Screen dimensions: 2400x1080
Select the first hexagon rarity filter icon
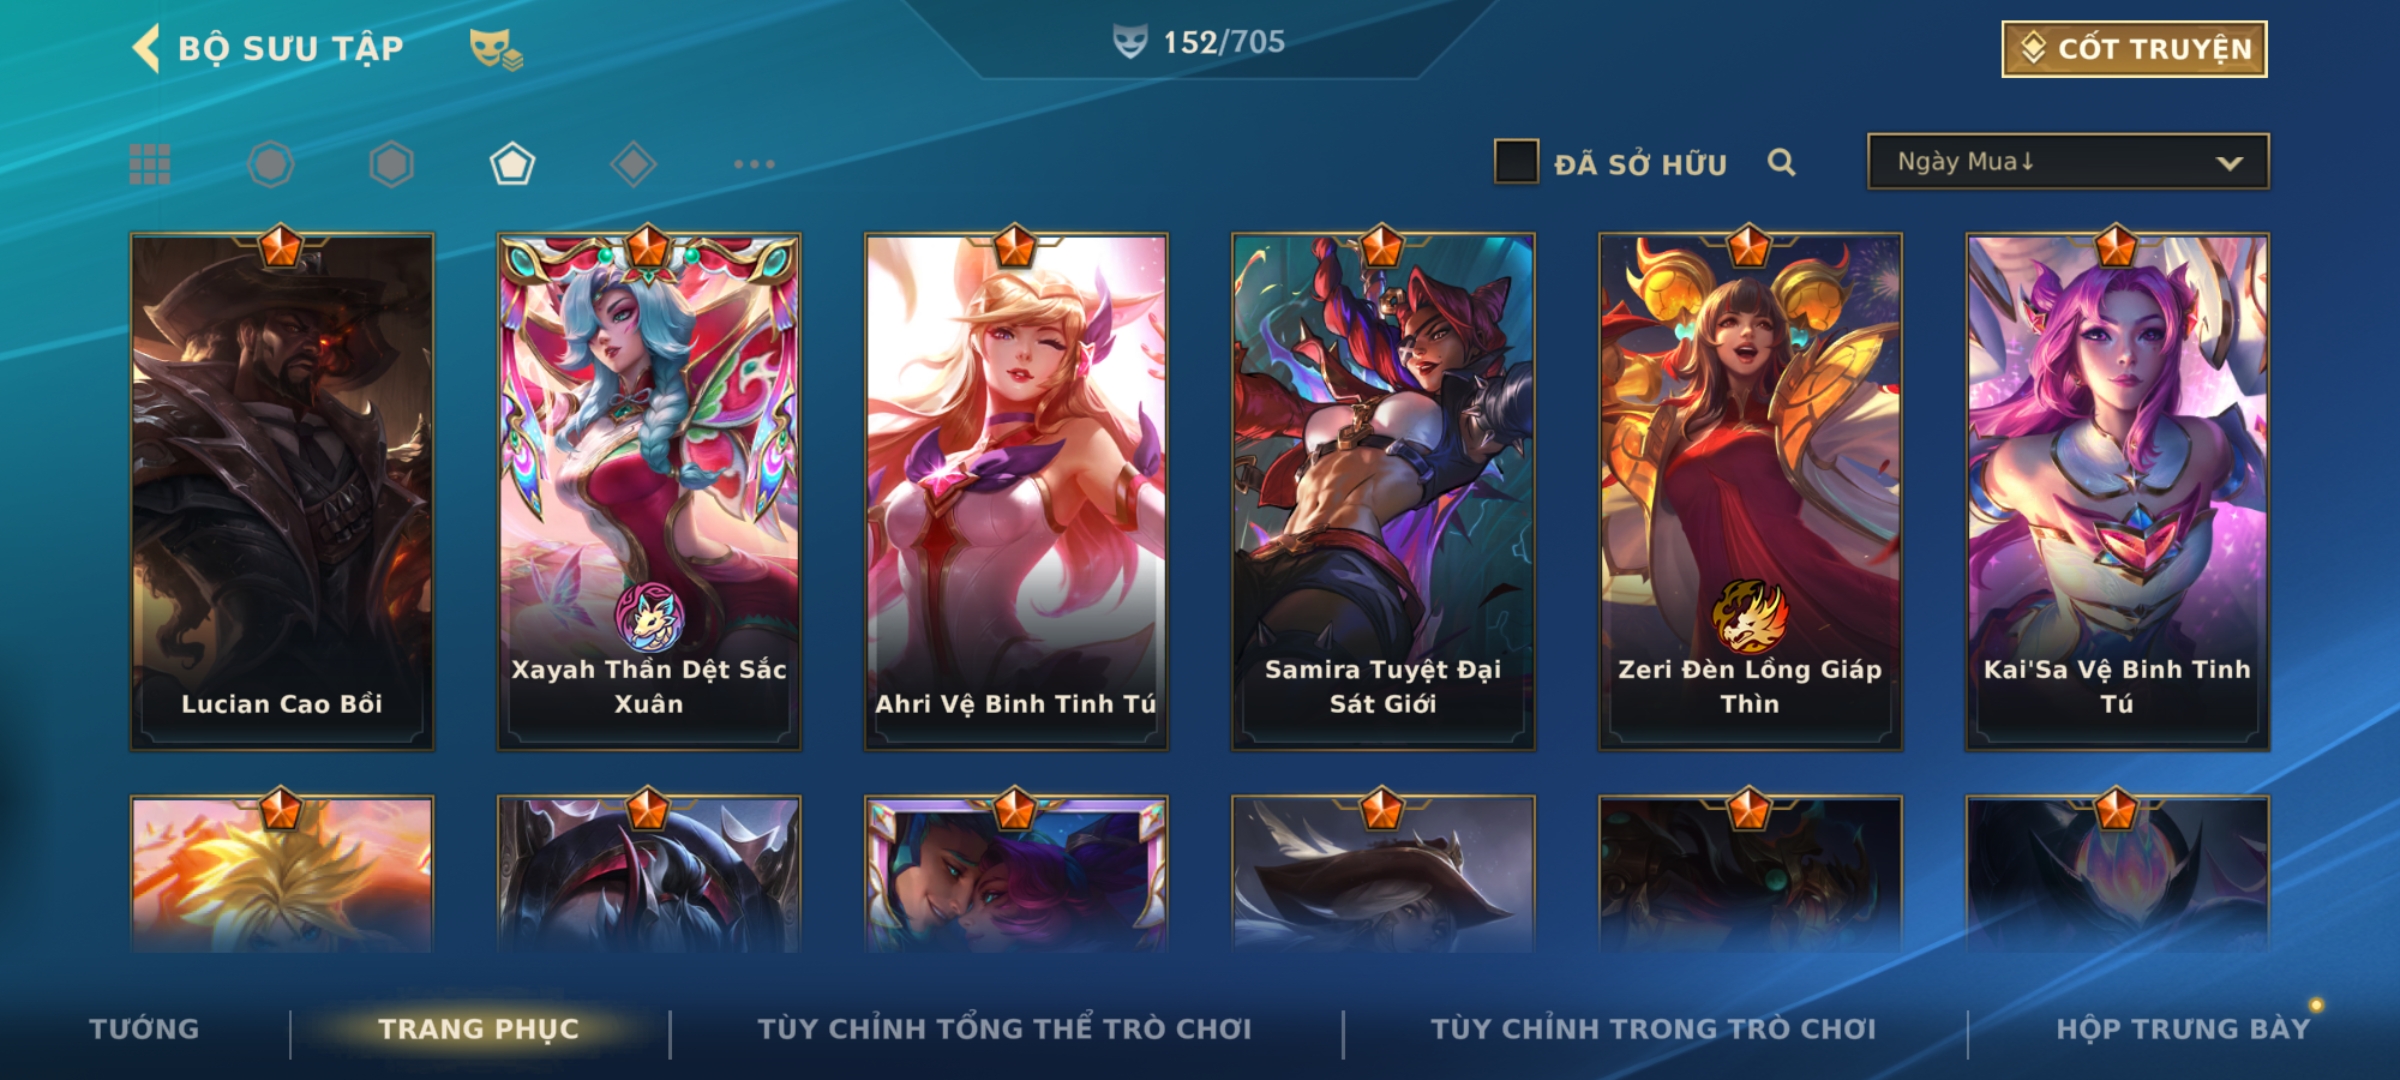(271, 164)
